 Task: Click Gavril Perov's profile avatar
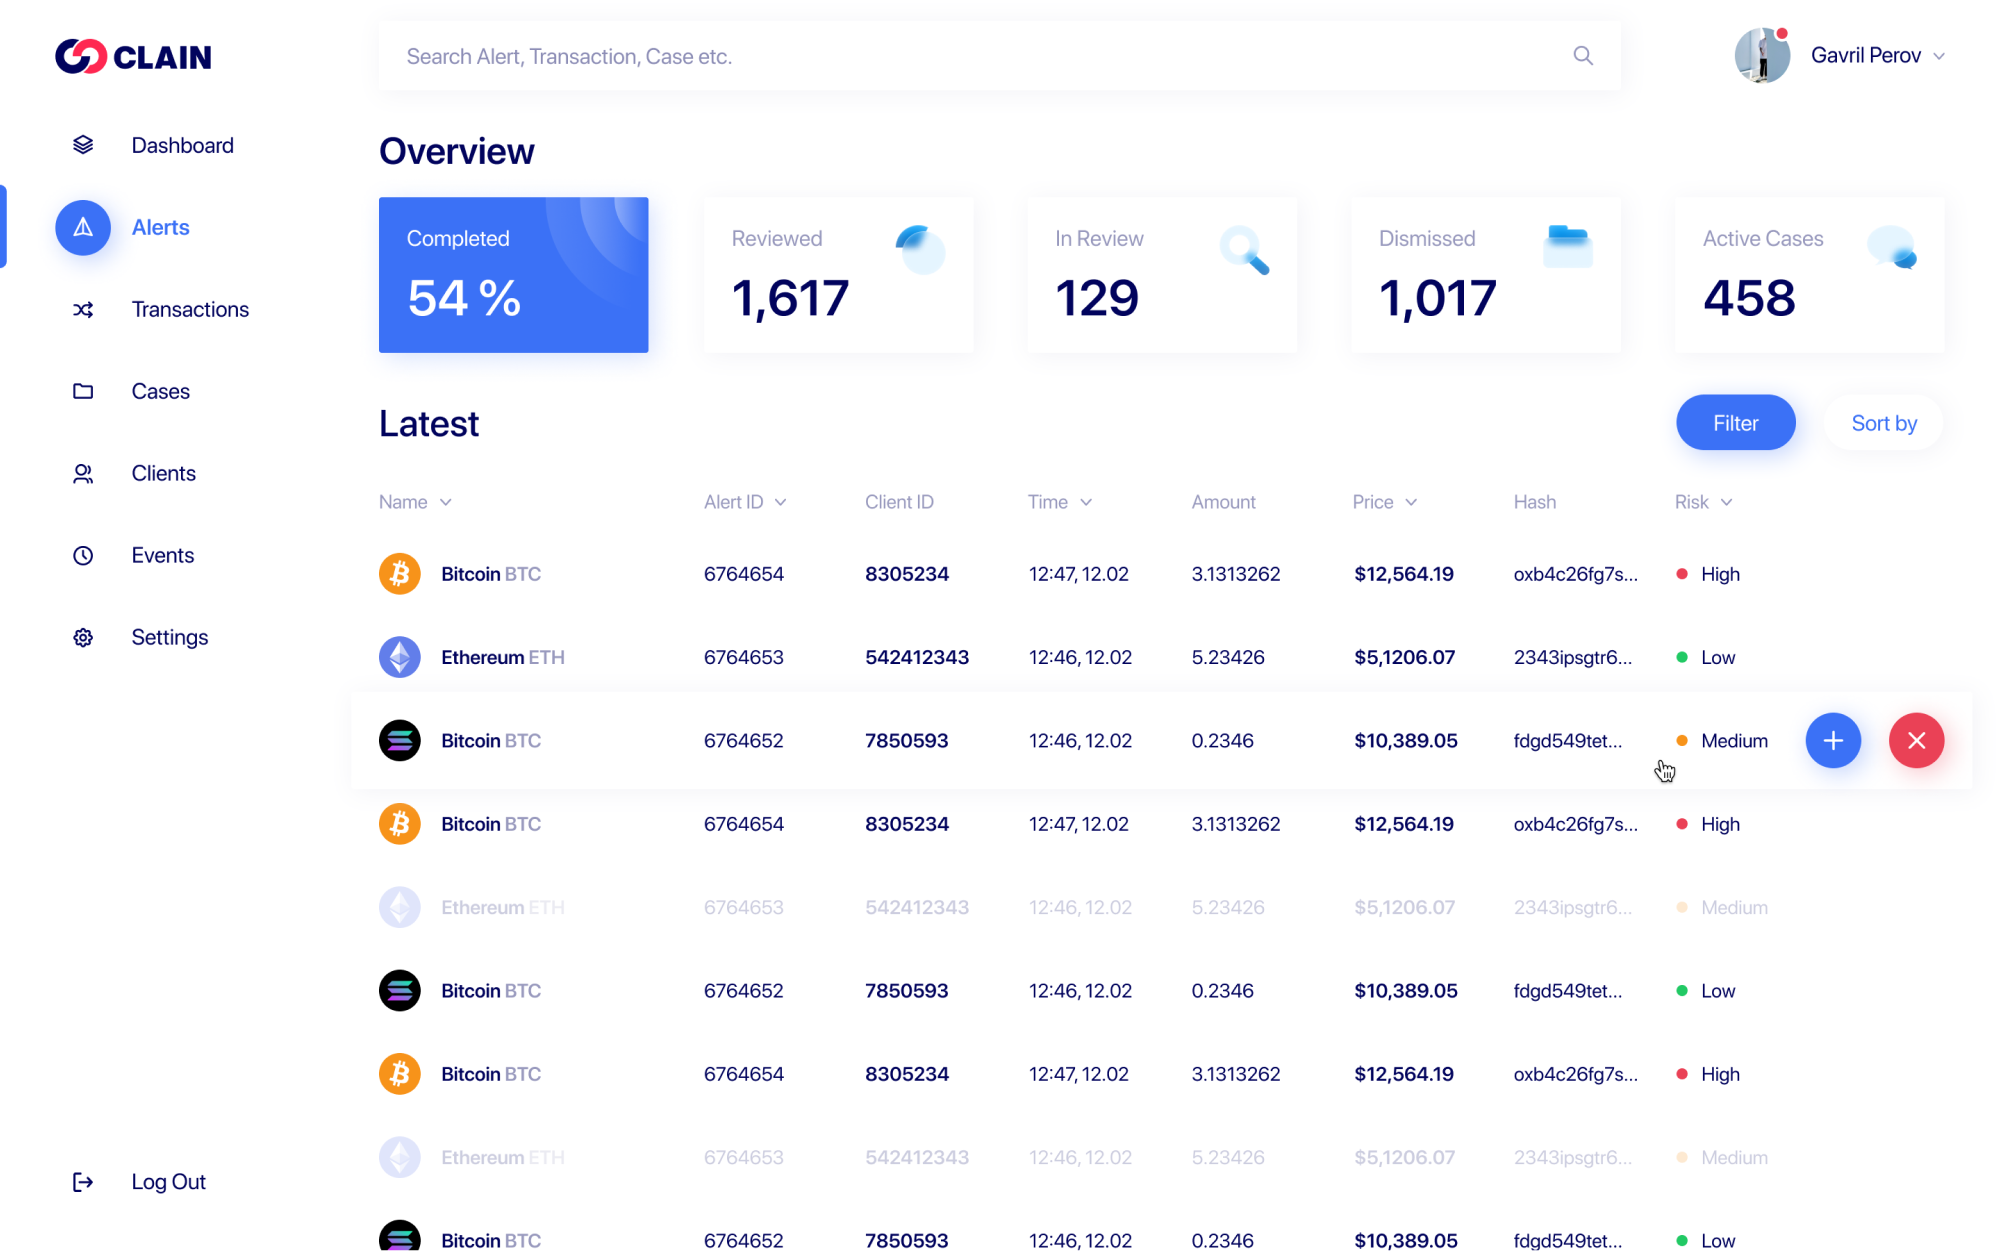[1762, 56]
